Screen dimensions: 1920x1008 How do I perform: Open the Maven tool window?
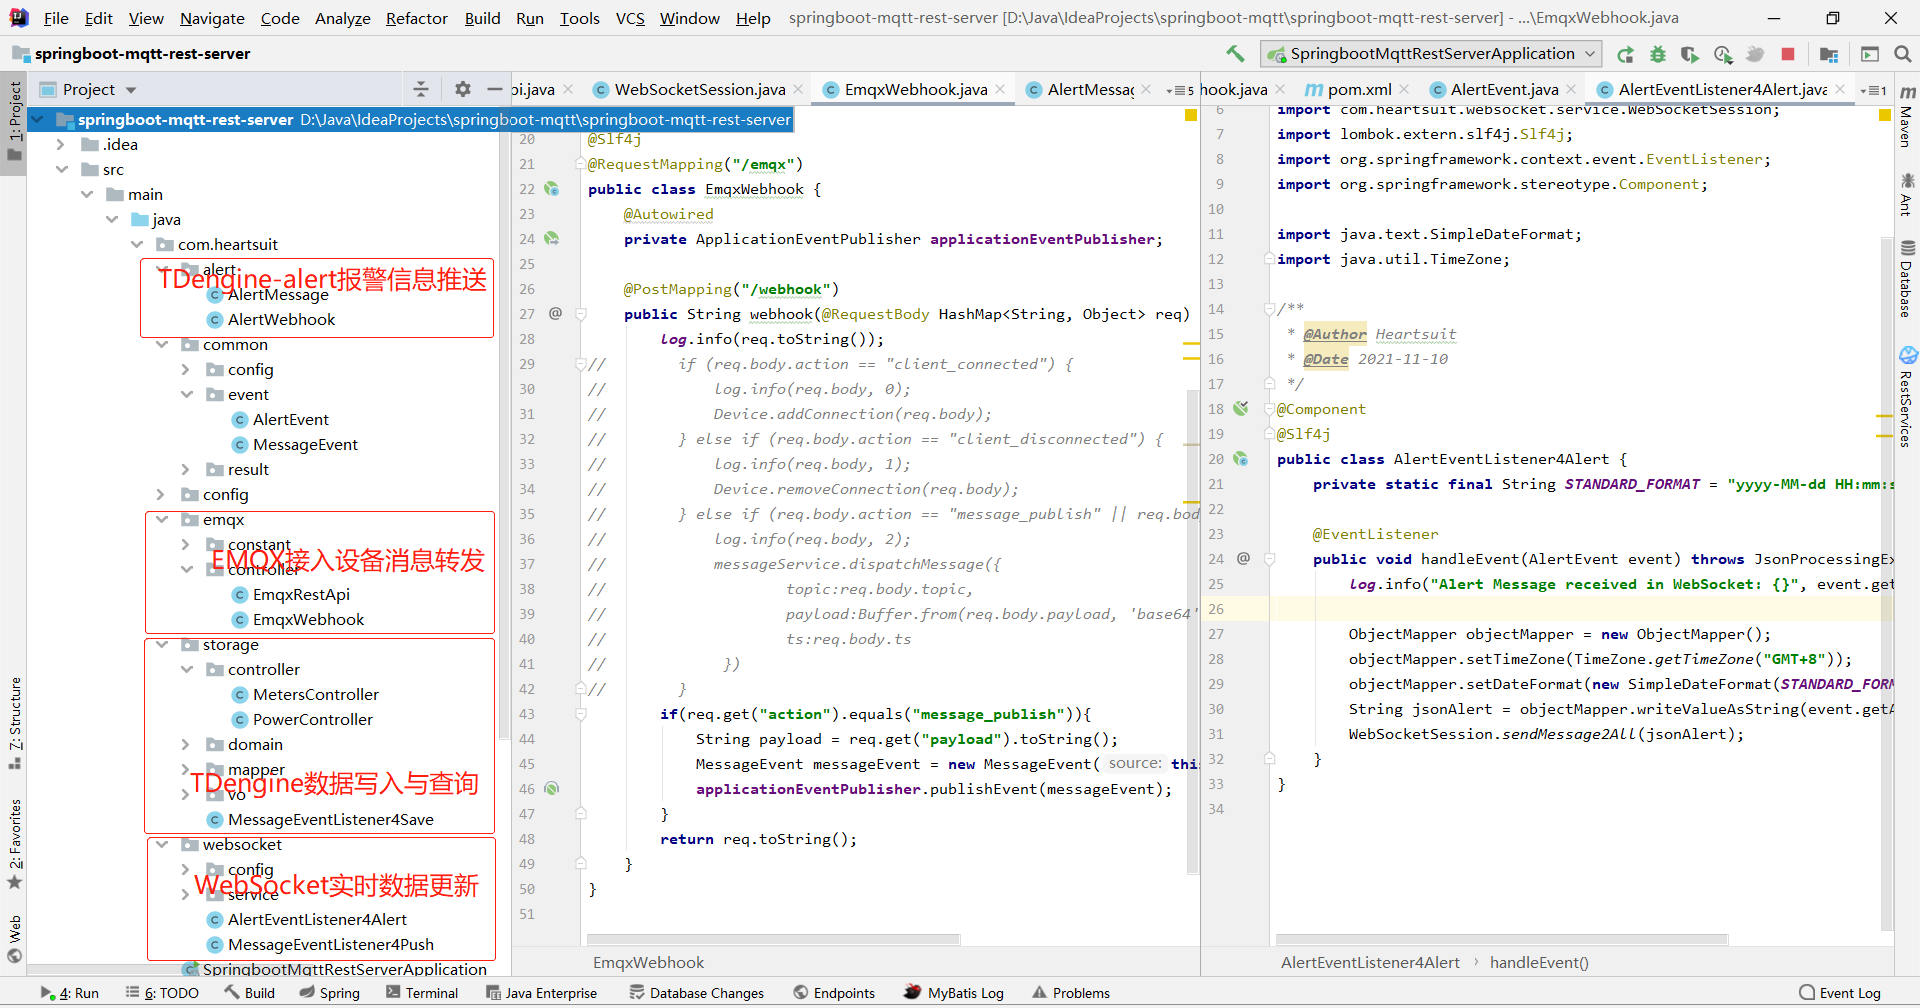click(x=1907, y=115)
